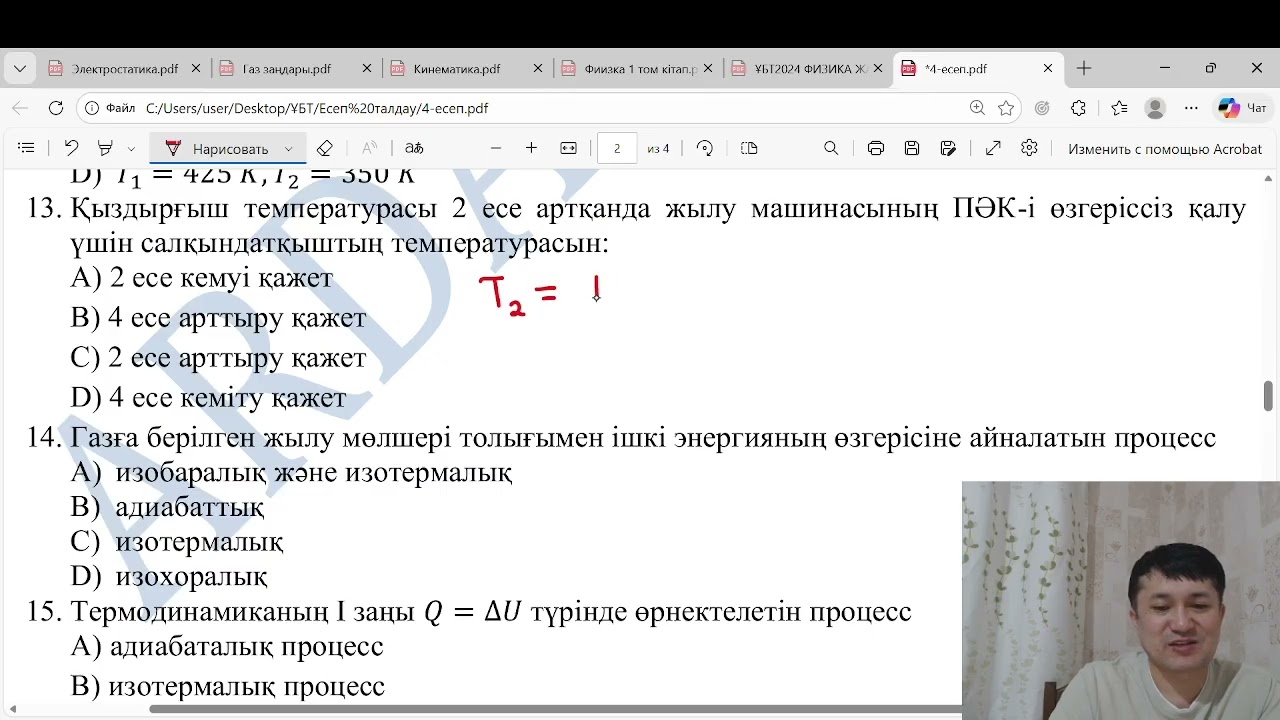
Task: Click answer D) 4 есе кеміту қажет
Action: point(208,397)
